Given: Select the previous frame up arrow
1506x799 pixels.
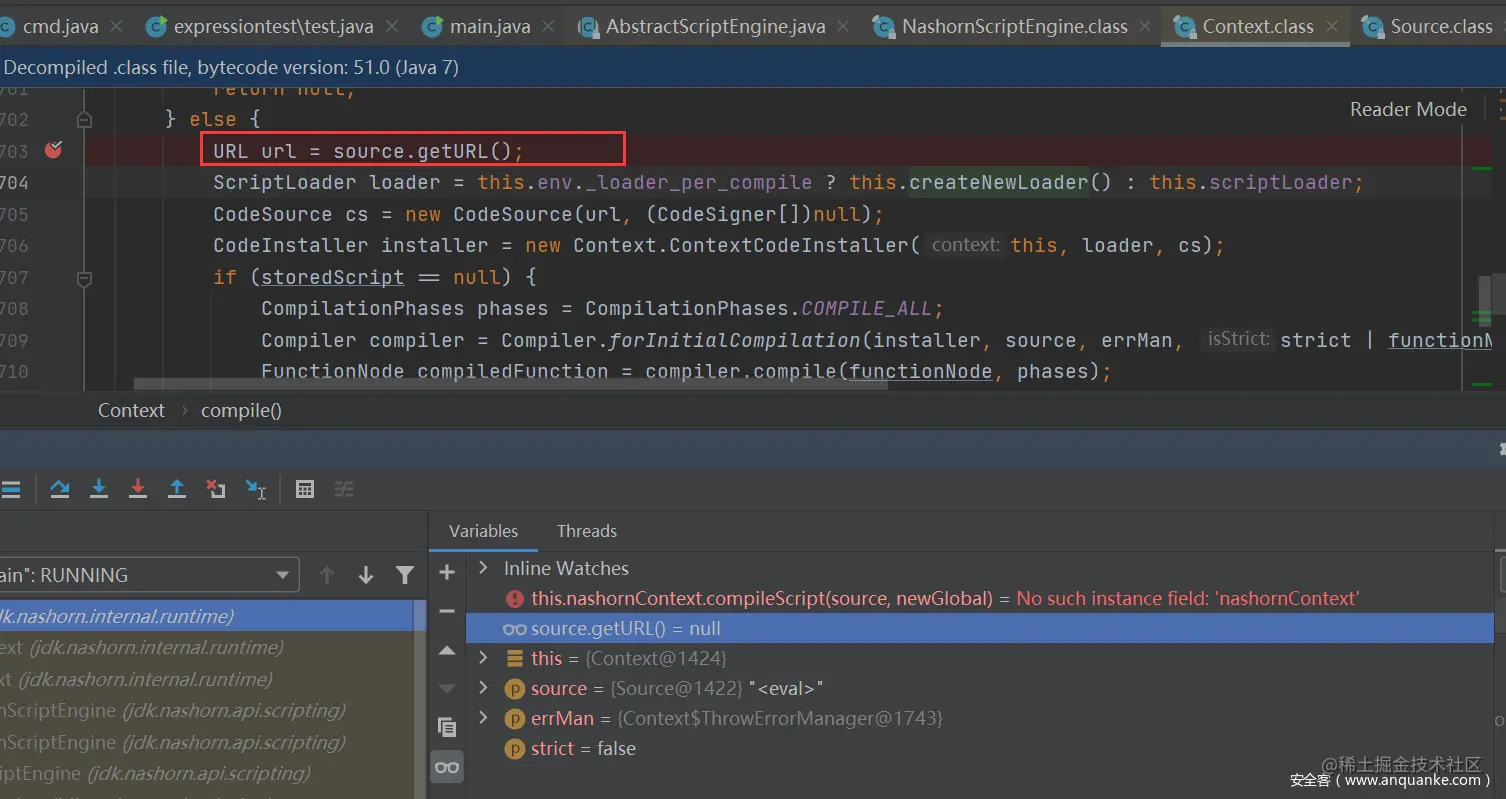Looking at the screenshot, I should [327, 575].
